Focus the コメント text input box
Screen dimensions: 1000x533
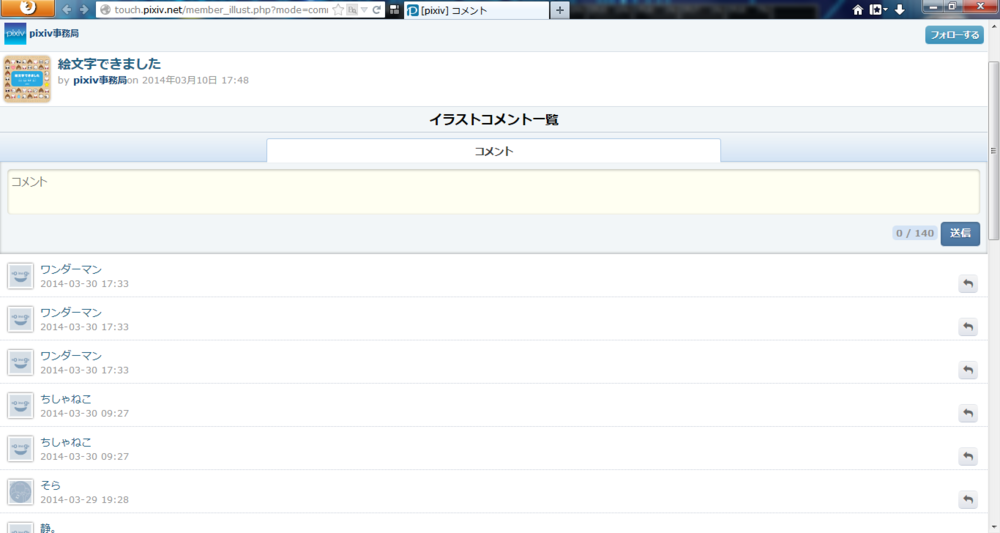click(x=494, y=191)
